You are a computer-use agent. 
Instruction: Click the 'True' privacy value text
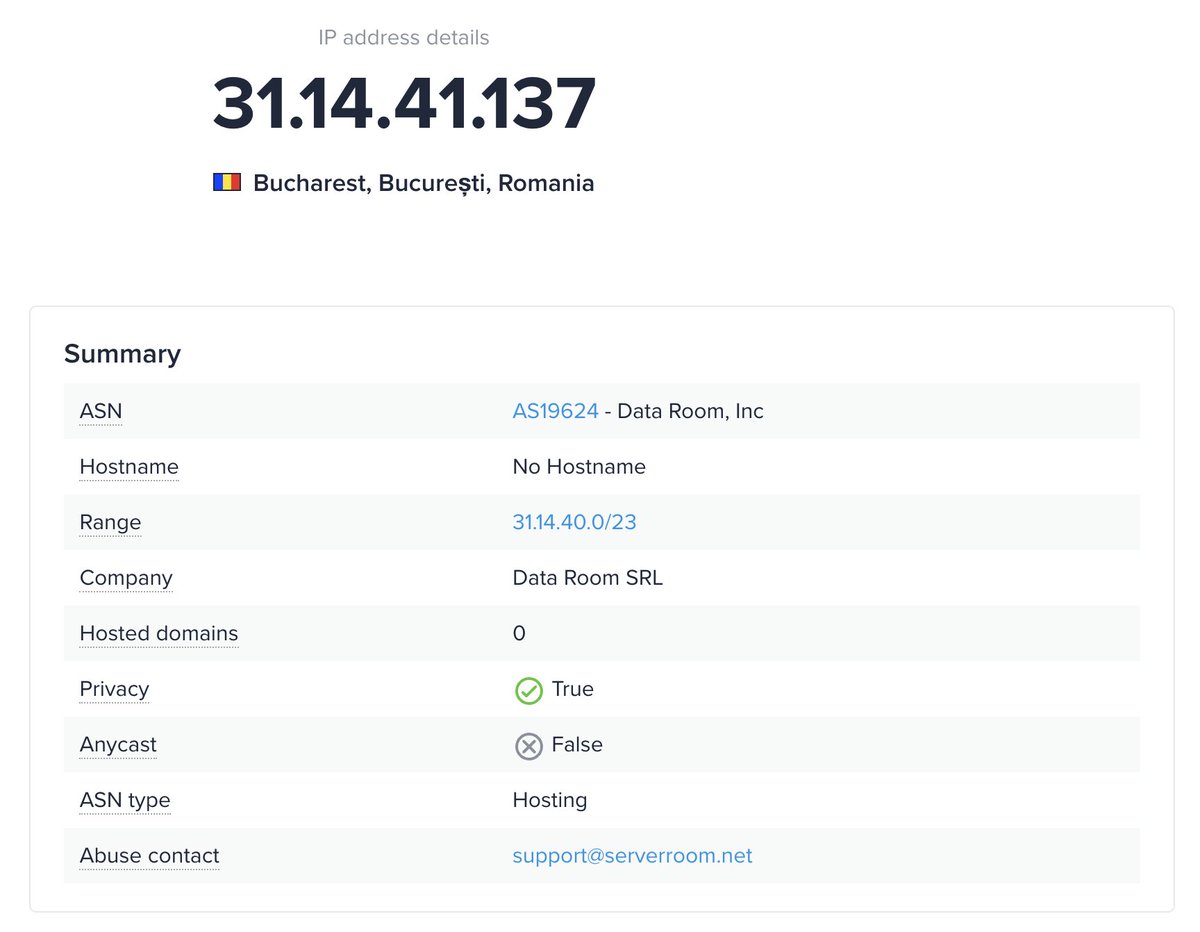tap(573, 689)
